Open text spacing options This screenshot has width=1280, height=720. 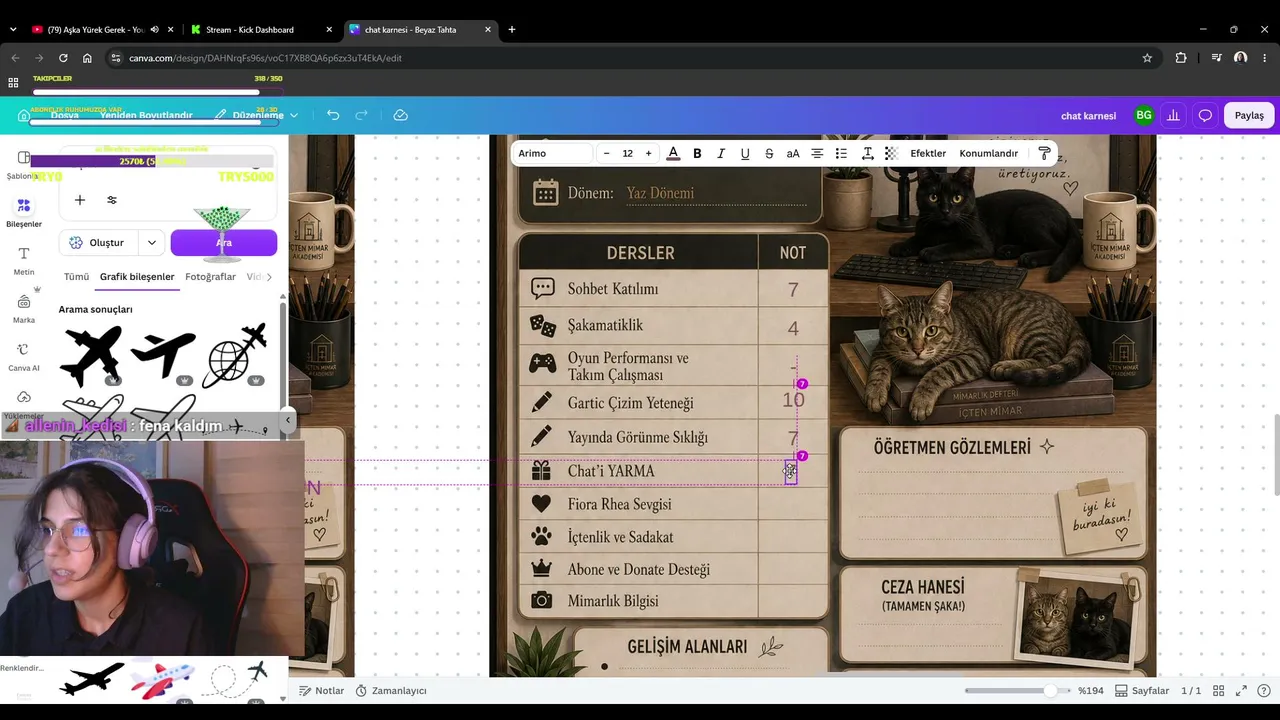point(867,153)
